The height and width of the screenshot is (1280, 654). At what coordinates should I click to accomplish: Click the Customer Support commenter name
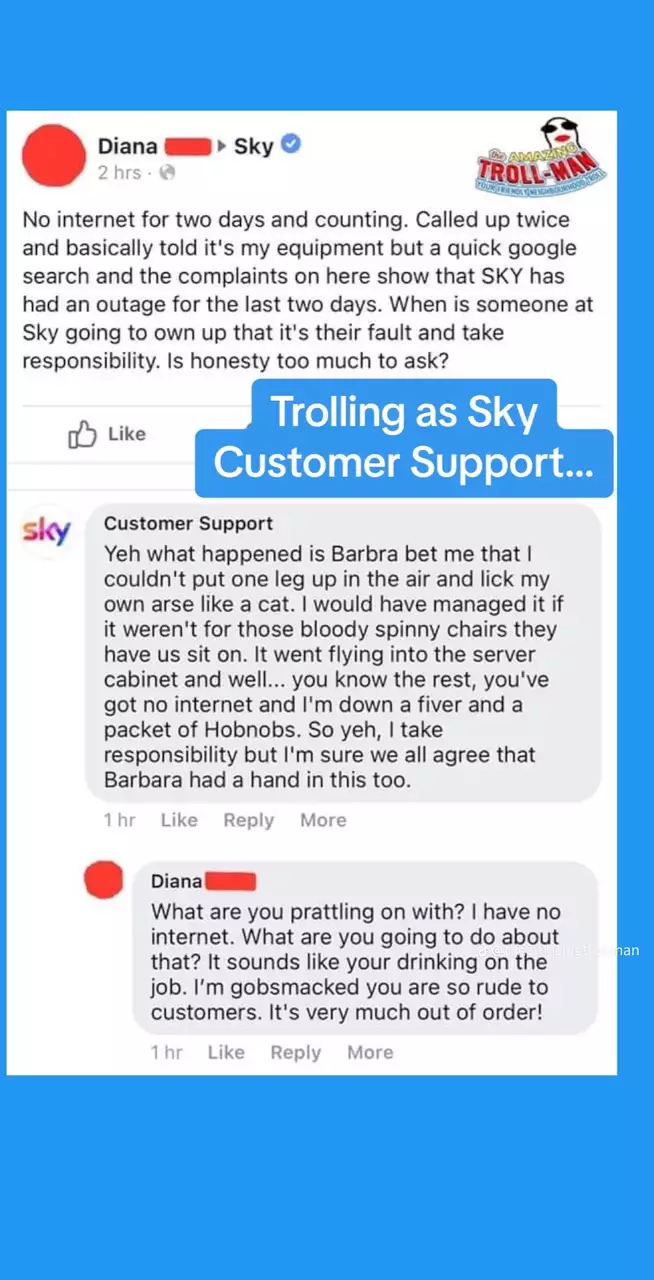188,523
